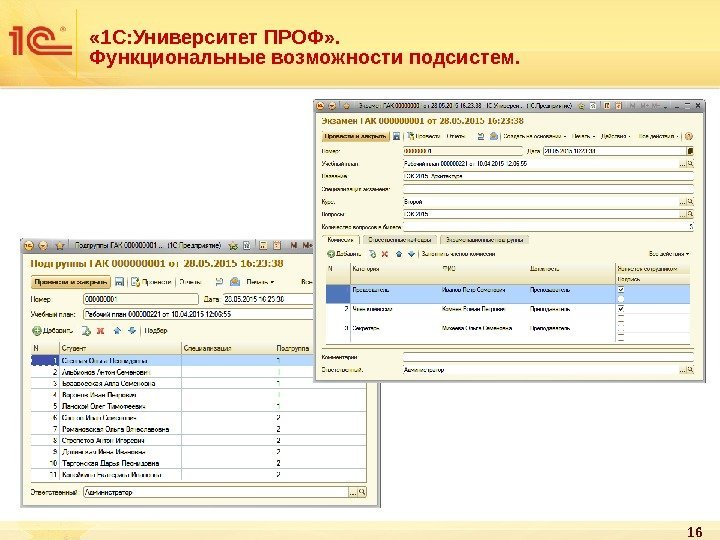Click magnifier beside Ответственный in Подгруппы ГАК

pos(362,492)
